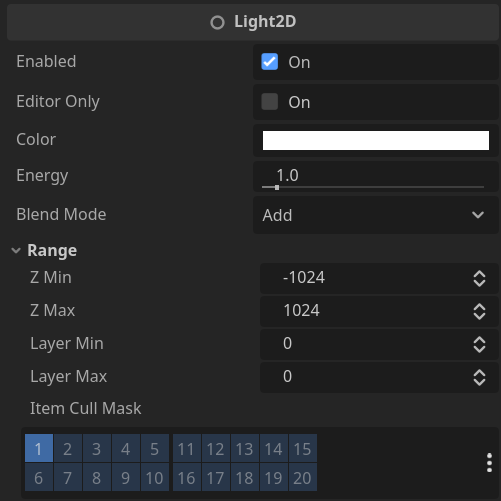Click the Z Min stepper arrows

479,279
